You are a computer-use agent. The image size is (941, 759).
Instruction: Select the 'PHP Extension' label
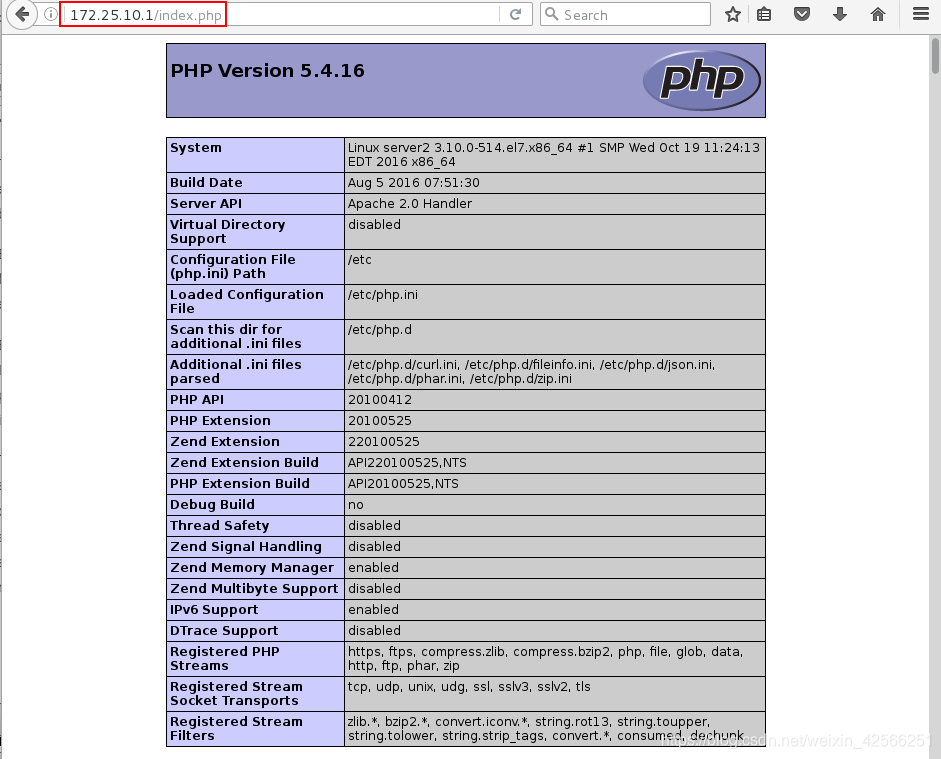pyautogui.click(x=220, y=421)
